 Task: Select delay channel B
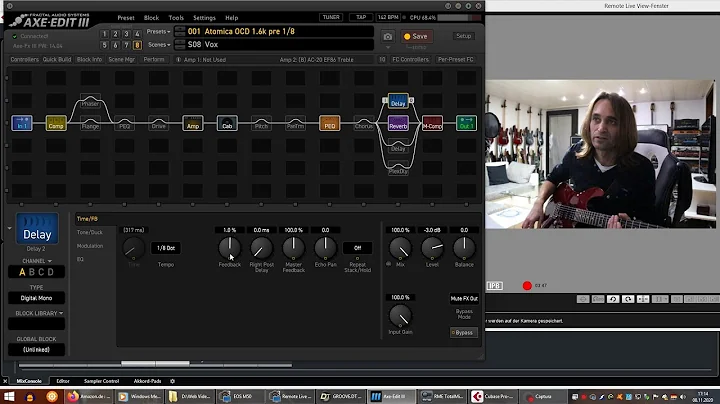click(x=32, y=272)
